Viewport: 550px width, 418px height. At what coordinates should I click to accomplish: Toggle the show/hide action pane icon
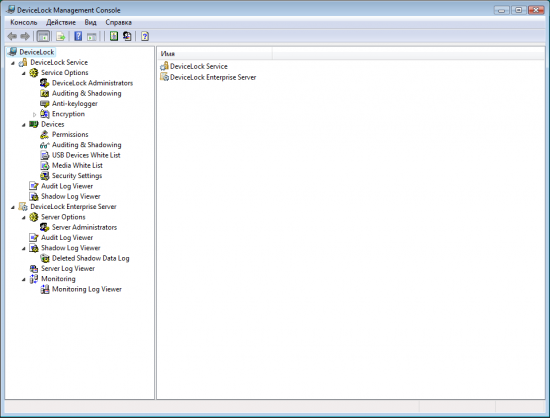[92, 36]
